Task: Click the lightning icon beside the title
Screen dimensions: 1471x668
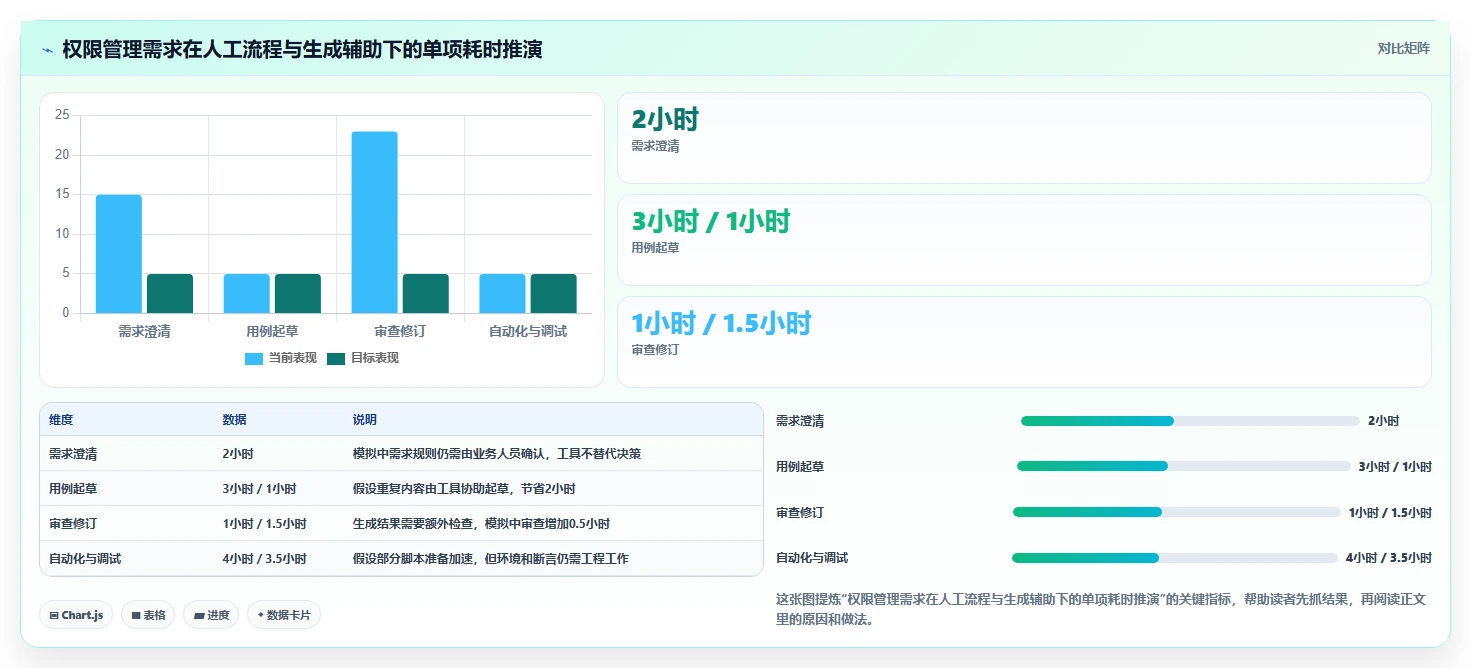Action: click(47, 50)
